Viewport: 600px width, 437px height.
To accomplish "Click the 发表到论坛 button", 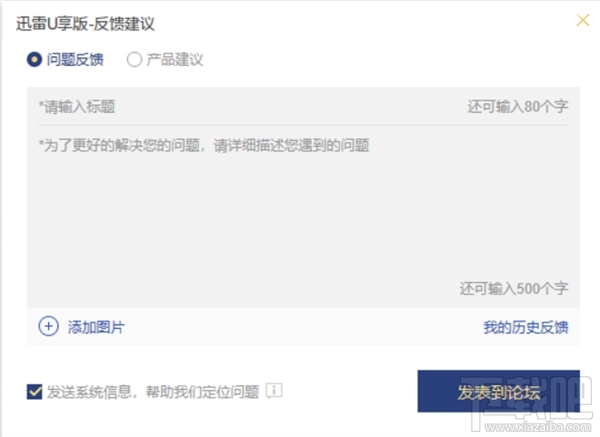I will [x=499, y=391].
